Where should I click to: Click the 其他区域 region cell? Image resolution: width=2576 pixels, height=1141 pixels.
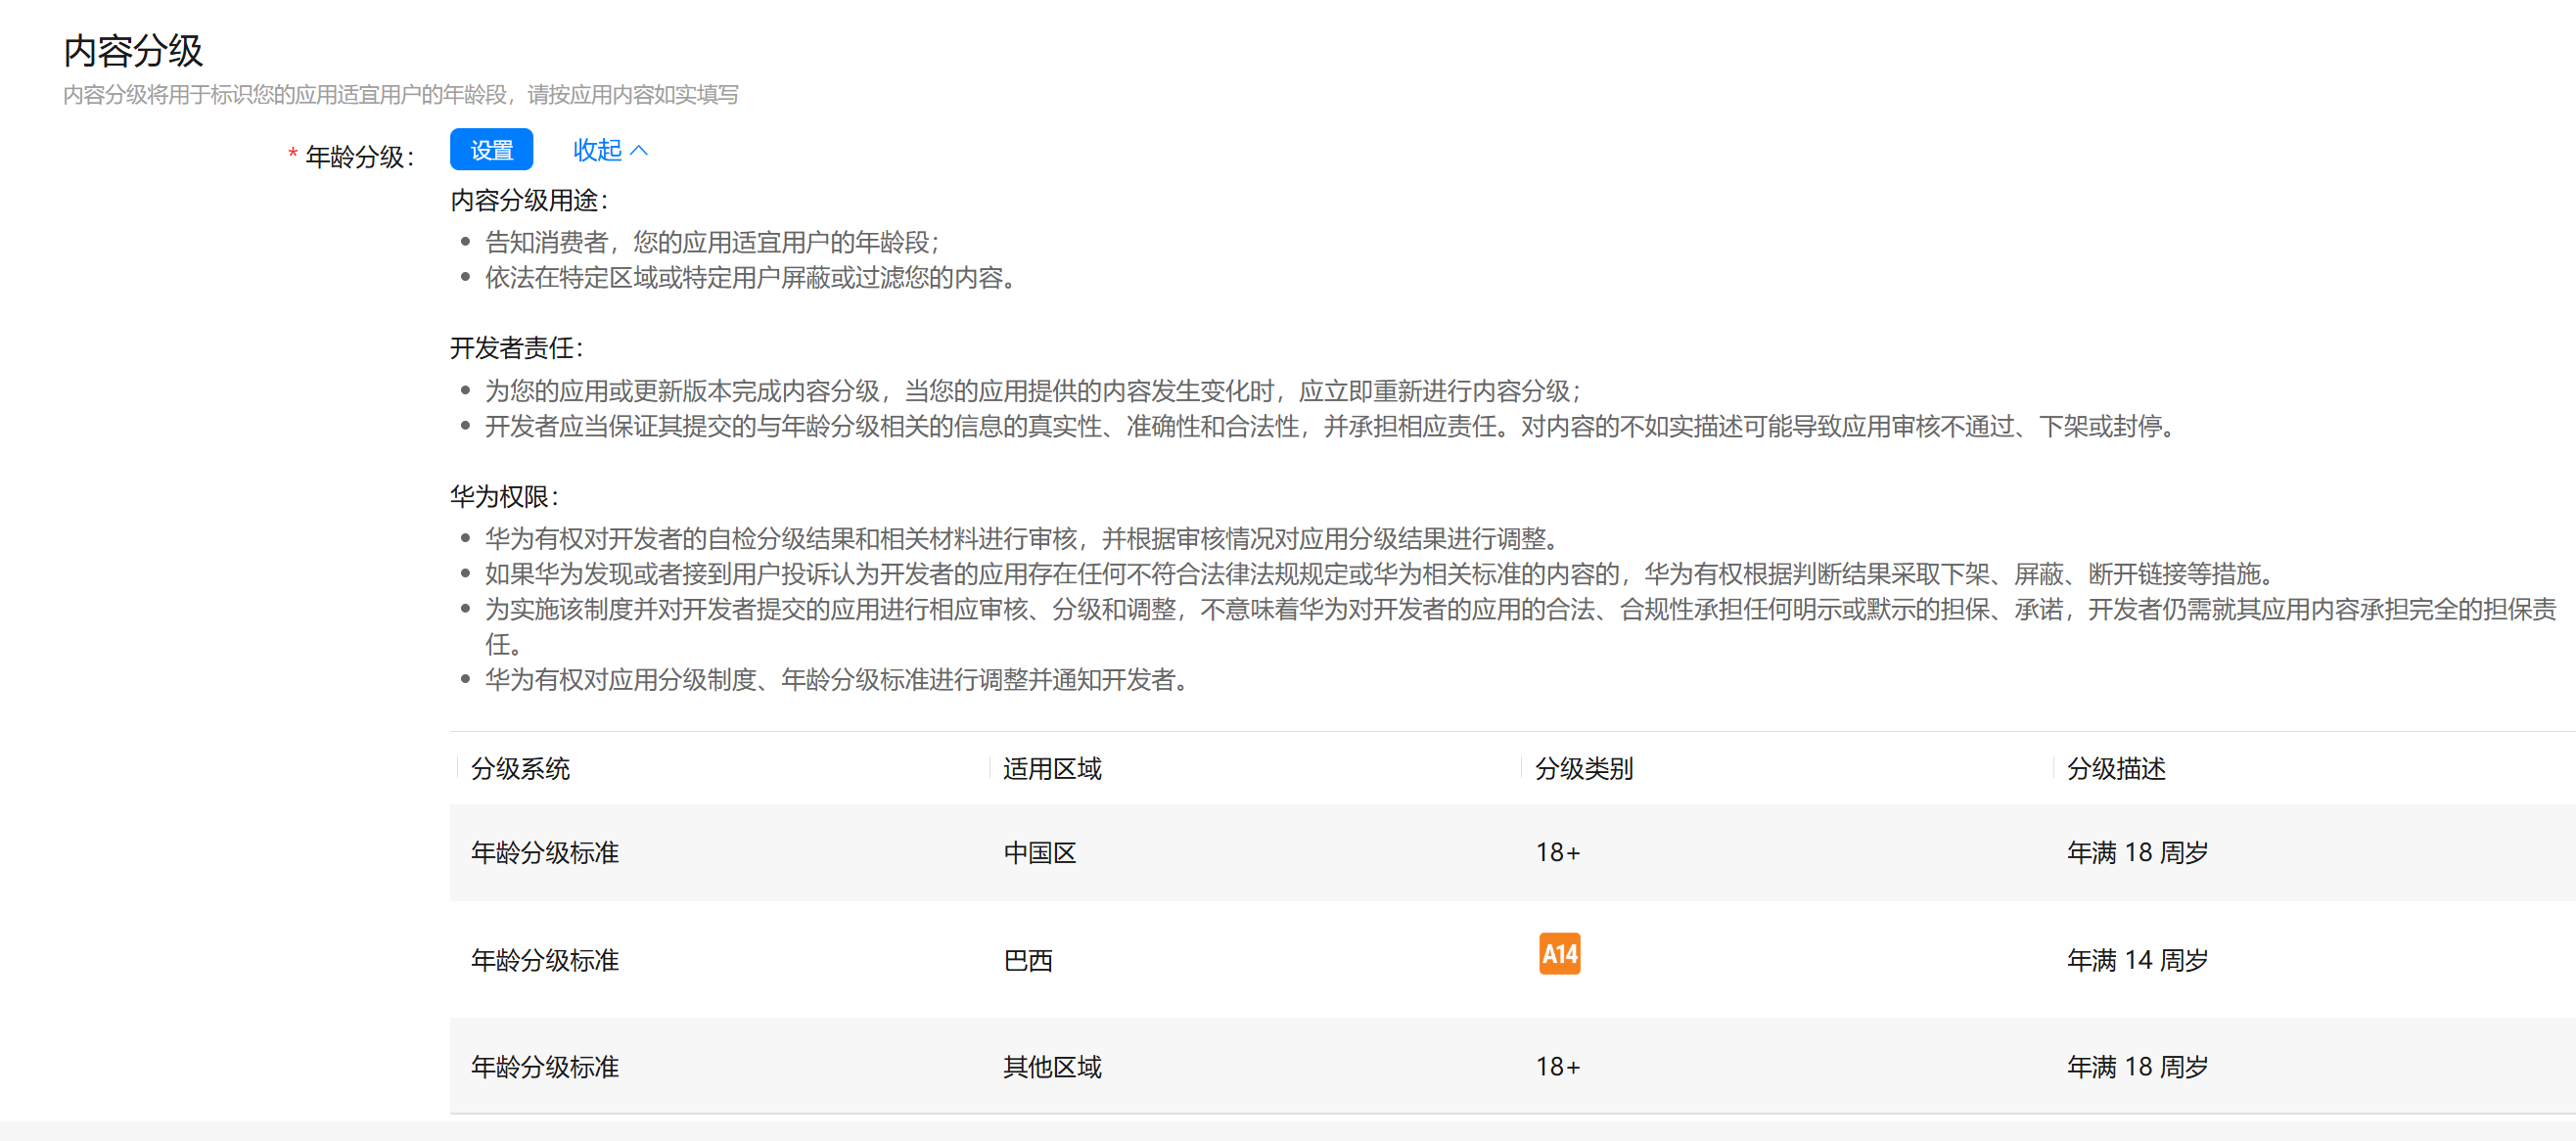(1052, 1066)
